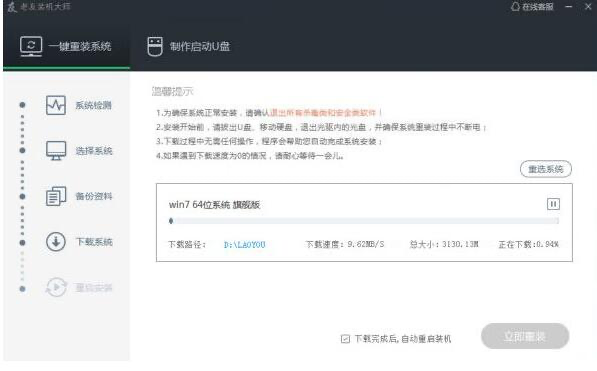Select the 下载系统 download arrow icon
This screenshot has width=597, height=371.
[x=56, y=242]
